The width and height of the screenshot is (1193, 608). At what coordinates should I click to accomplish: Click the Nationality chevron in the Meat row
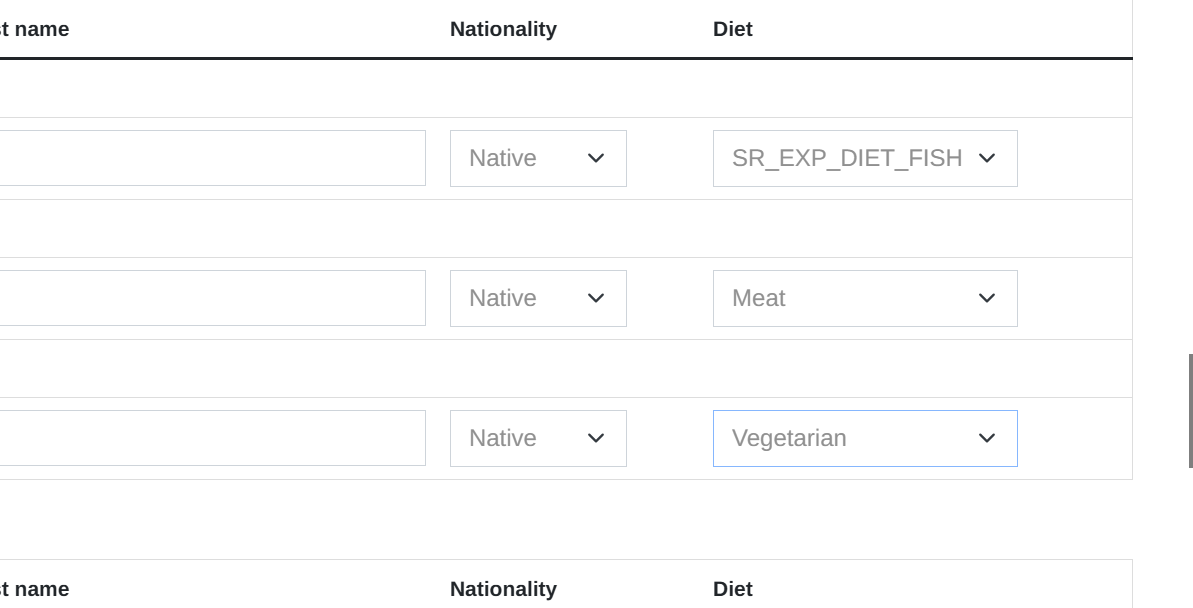pyautogui.click(x=596, y=298)
